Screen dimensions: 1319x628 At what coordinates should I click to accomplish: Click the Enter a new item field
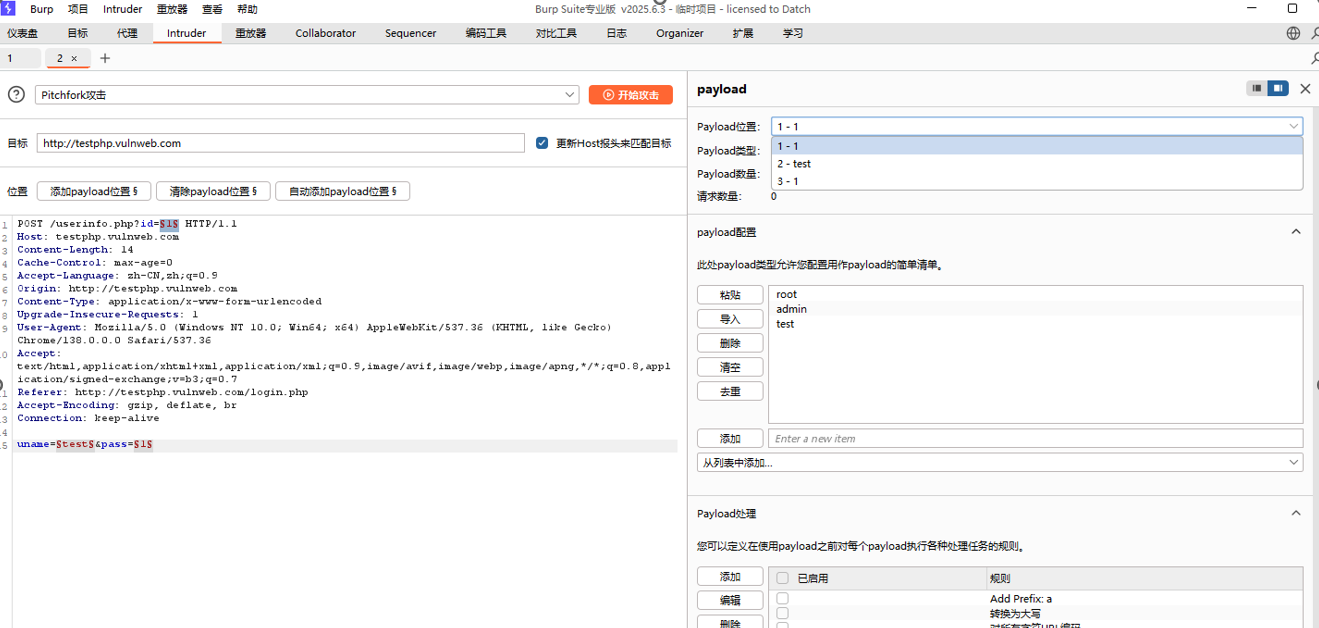click(1035, 439)
